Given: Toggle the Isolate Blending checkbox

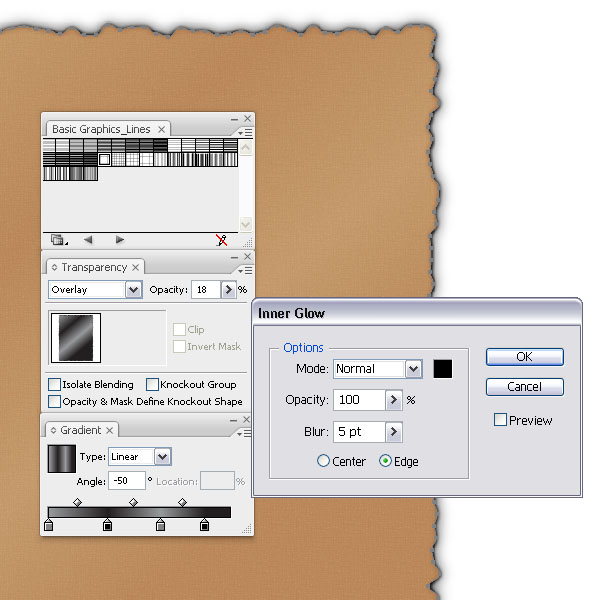Looking at the screenshot, I should point(54,384).
